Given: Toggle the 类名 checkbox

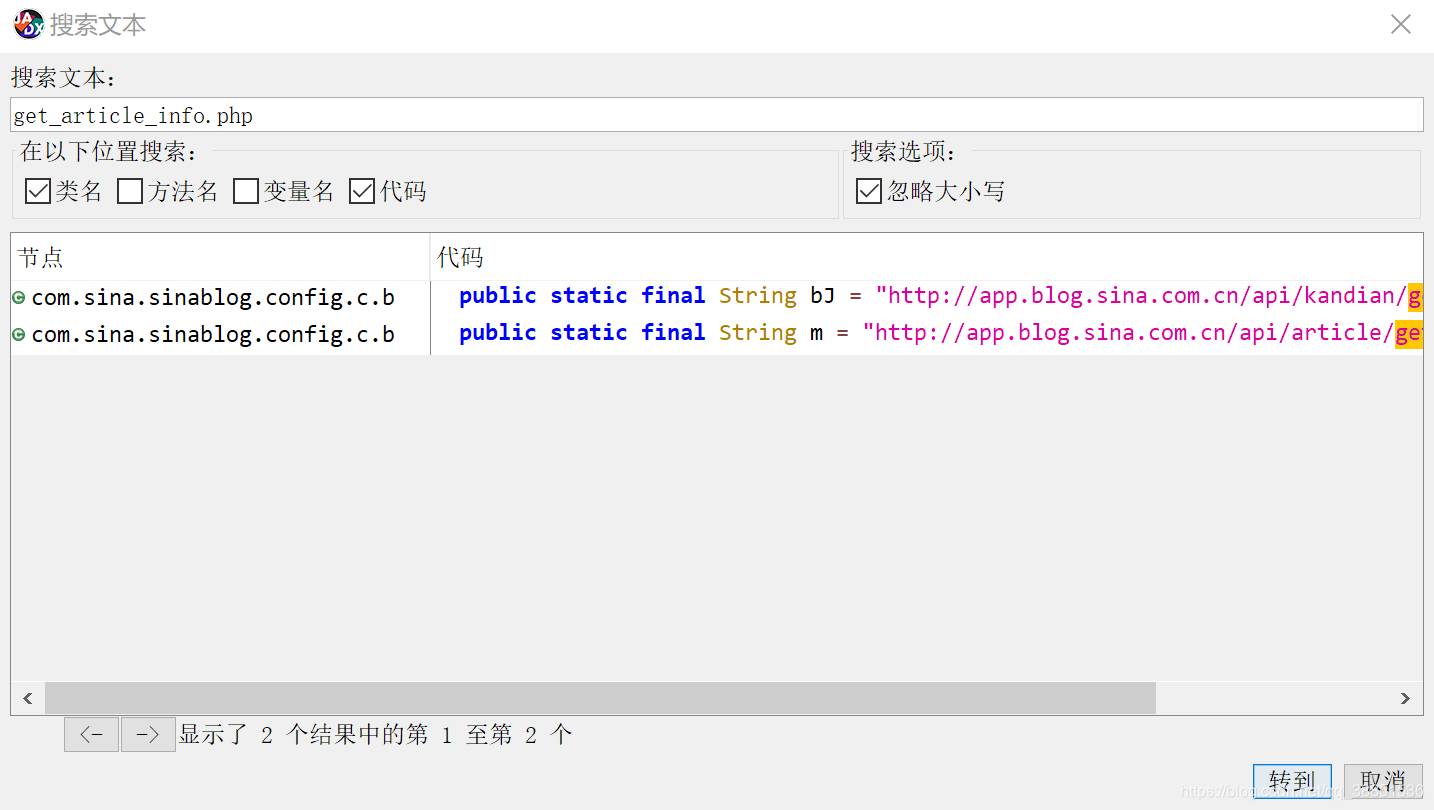Looking at the screenshot, I should [x=38, y=191].
